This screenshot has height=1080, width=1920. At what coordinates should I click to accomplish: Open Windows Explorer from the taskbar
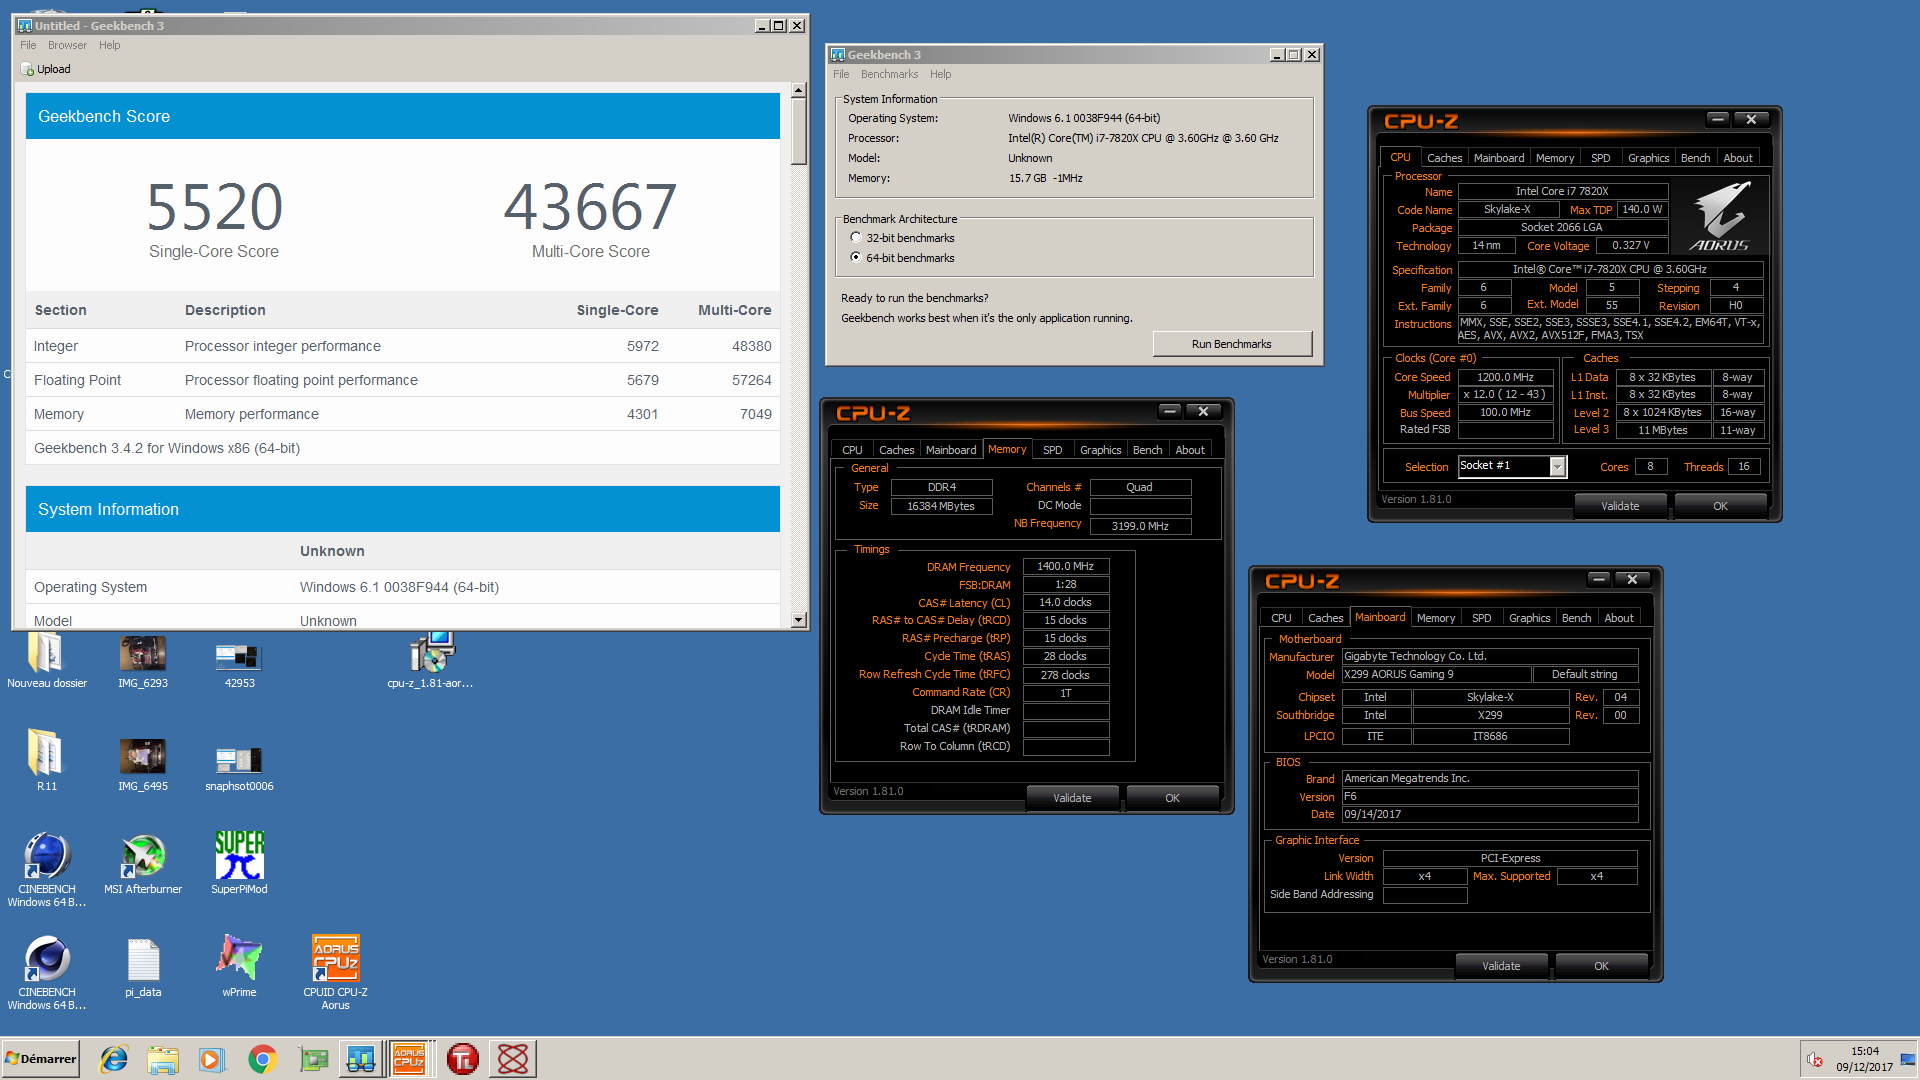(x=163, y=1059)
